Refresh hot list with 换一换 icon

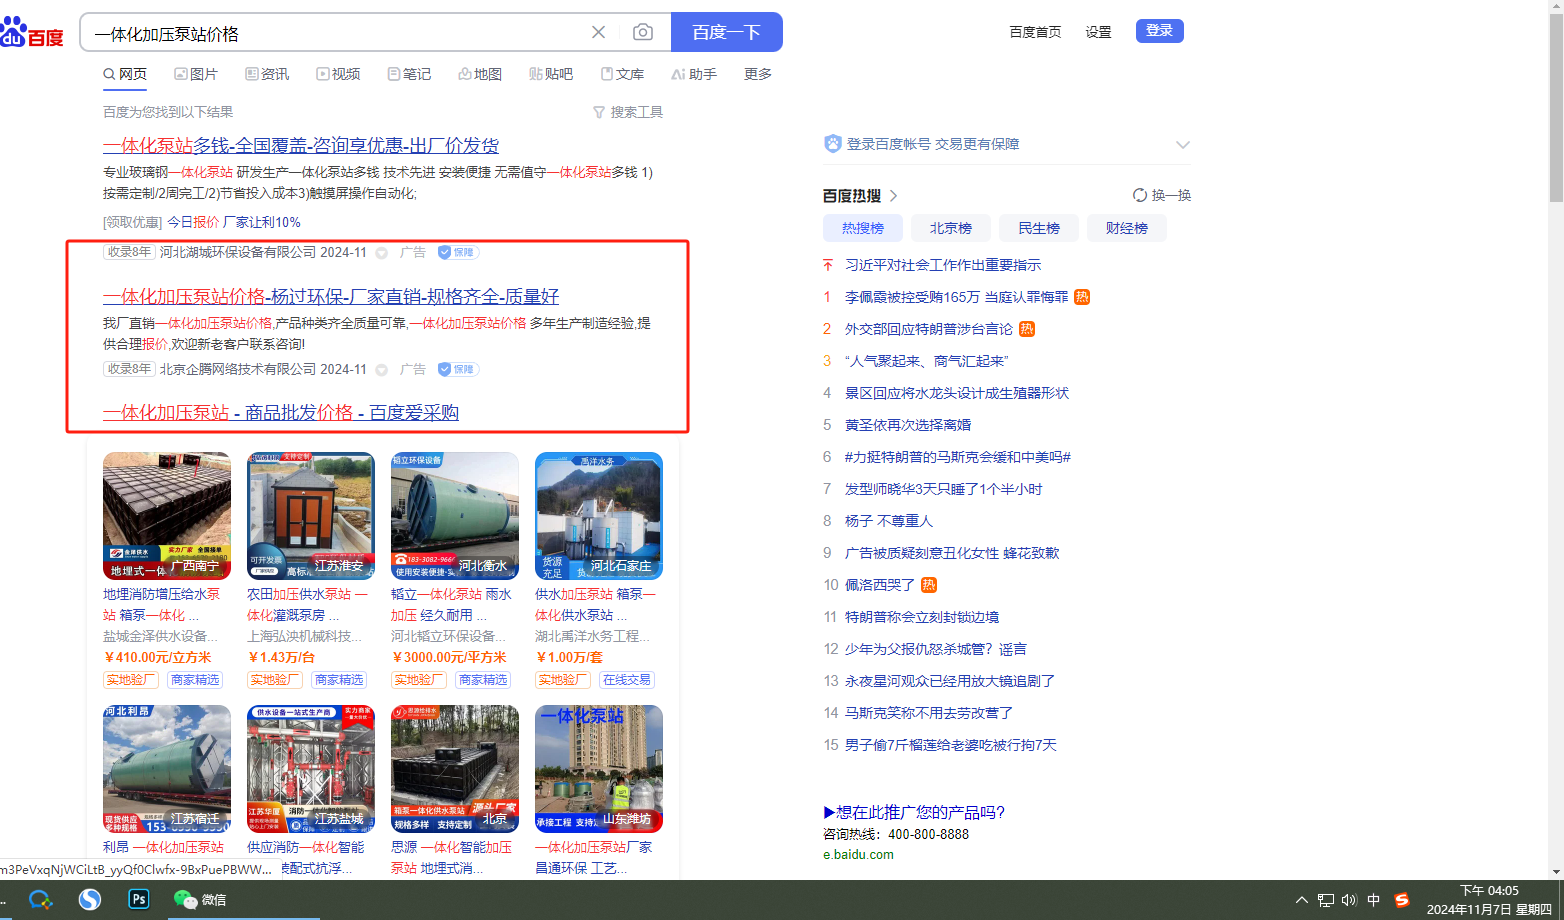[x=1139, y=195]
